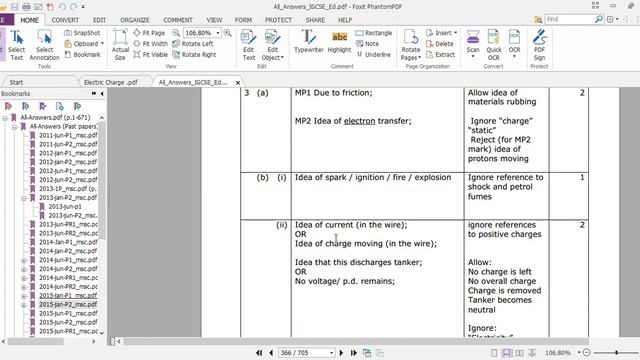Open the PROTECT ribbon tab

pyautogui.click(x=278, y=20)
